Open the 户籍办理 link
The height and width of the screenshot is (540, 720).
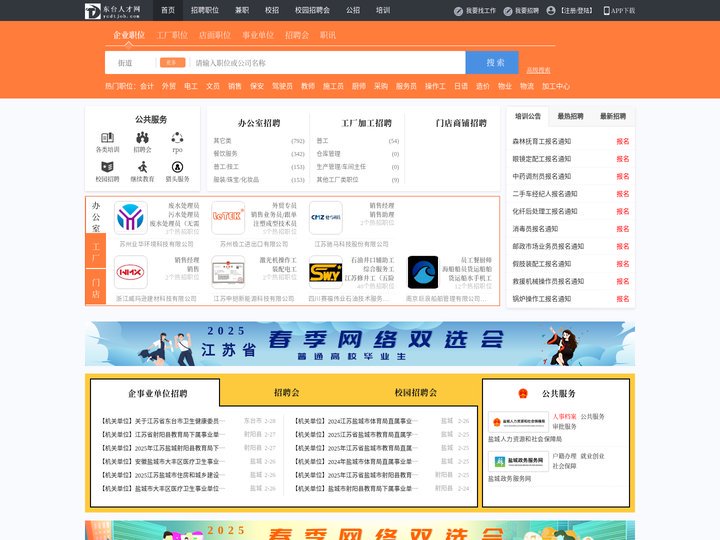coord(564,456)
